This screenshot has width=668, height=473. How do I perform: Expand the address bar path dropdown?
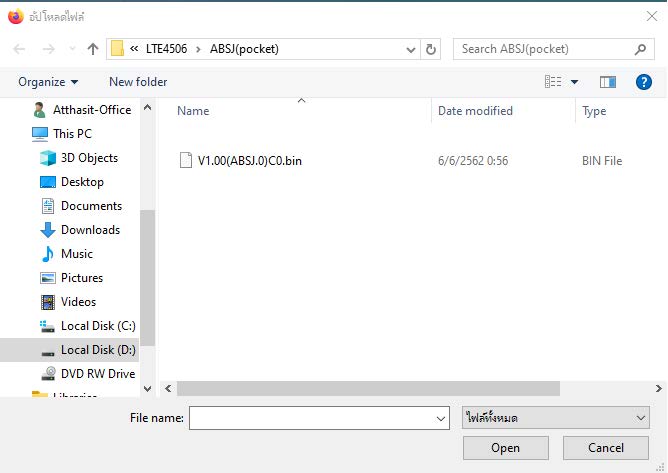click(x=411, y=49)
